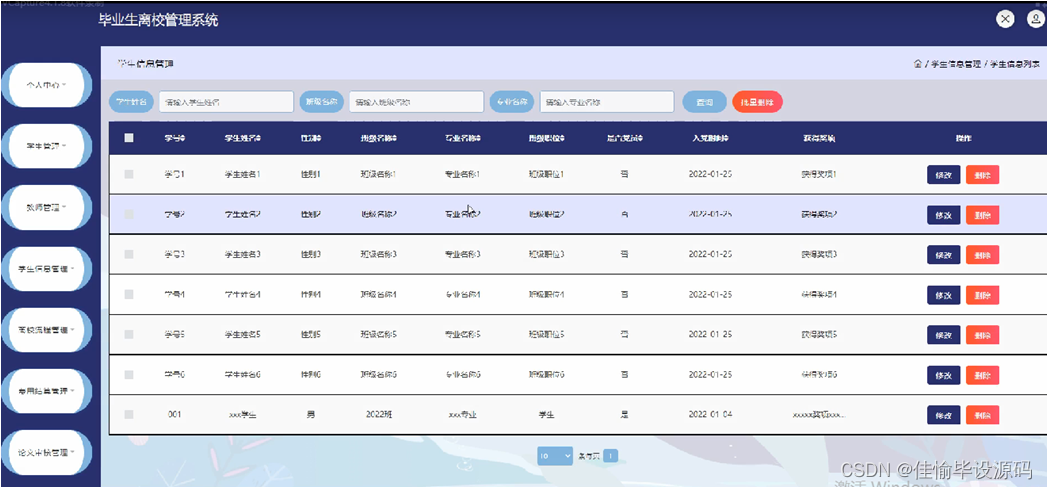Select the 获得奖项1 cell

tap(819, 174)
